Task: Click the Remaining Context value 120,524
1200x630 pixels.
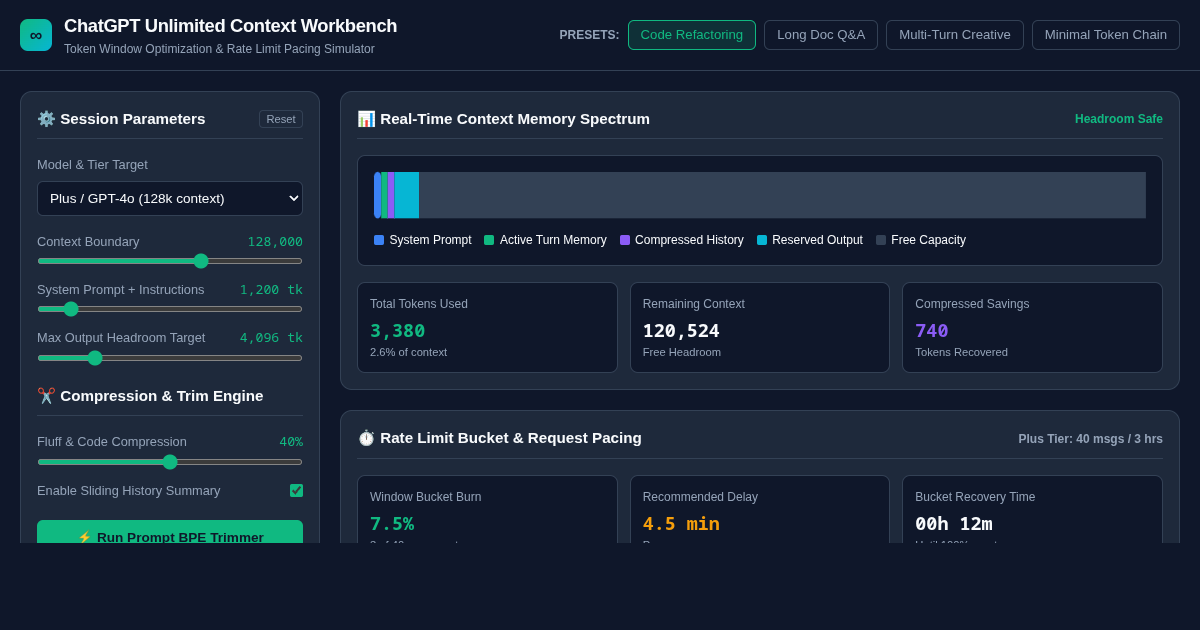Action: point(681,331)
